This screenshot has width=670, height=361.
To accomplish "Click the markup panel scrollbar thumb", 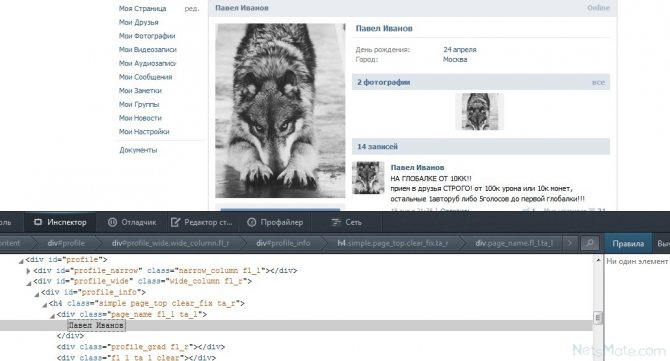I will pyautogui.click(x=598, y=318).
